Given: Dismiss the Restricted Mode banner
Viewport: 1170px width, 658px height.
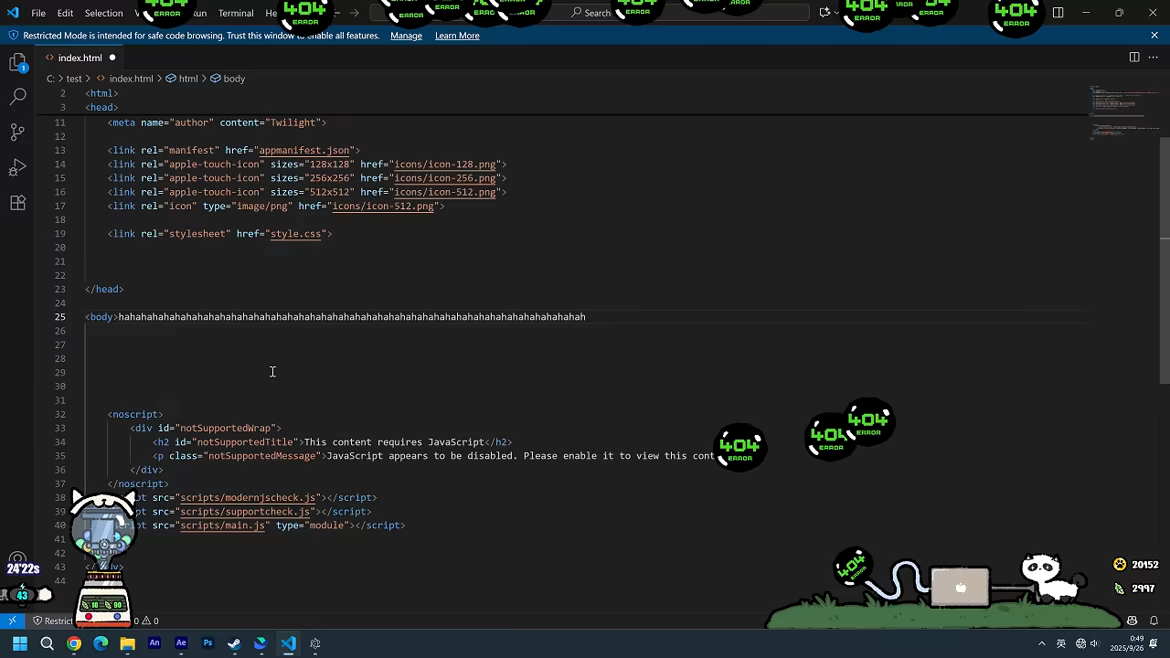Looking at the screenshot, I should tap(1154, 35).
